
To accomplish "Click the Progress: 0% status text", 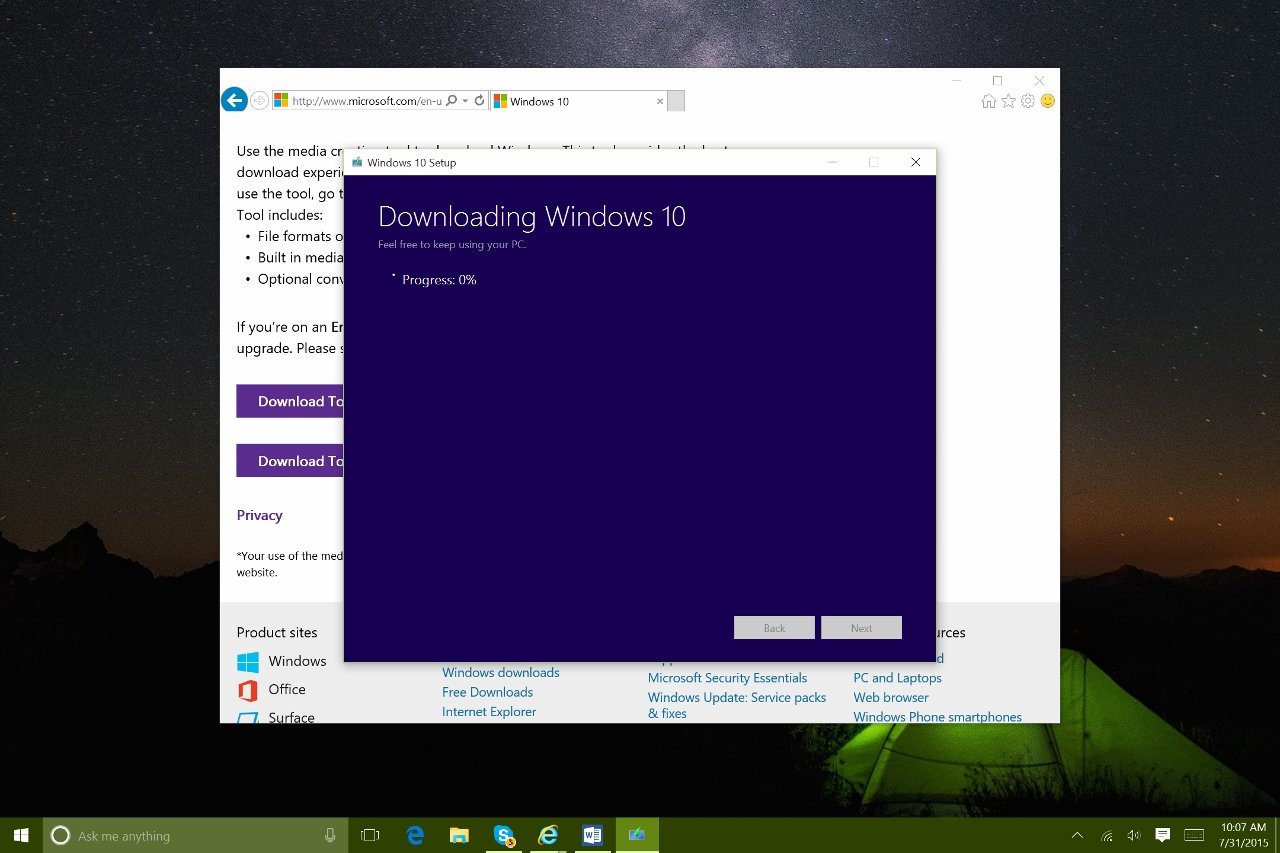I will click(x=439, y=280).
